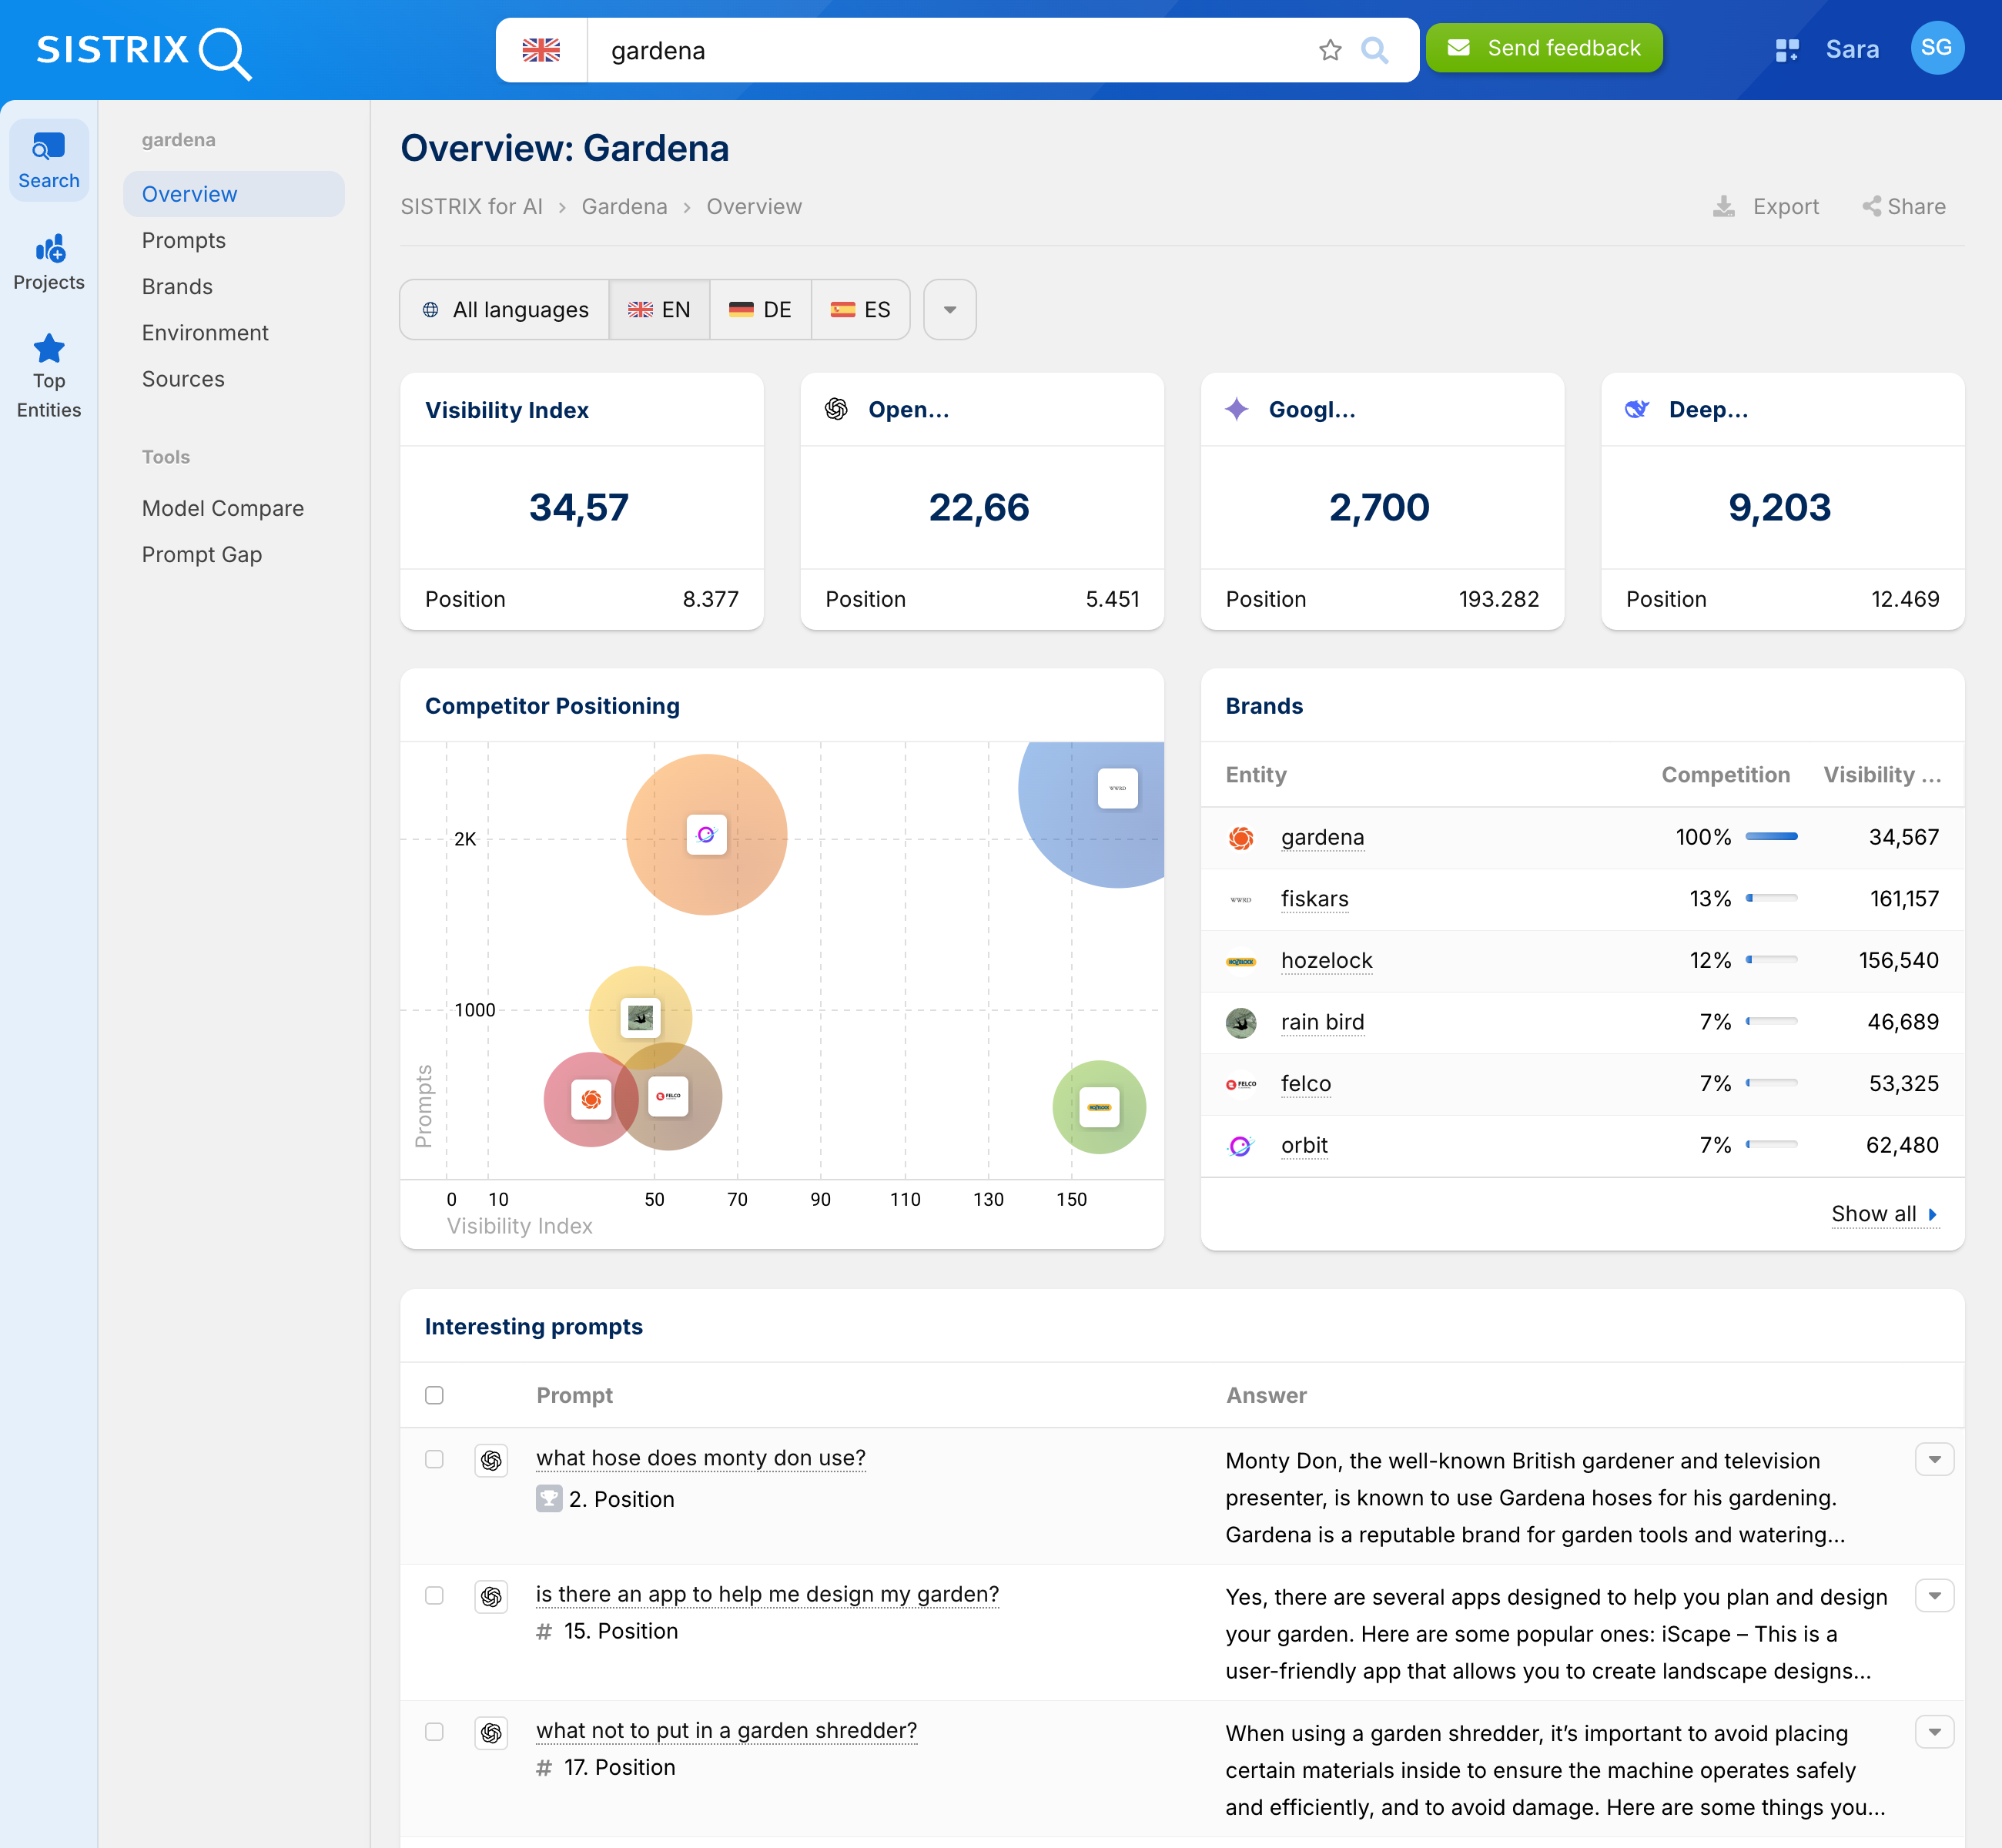The width and height of the screenshot is (2002, 1848).
Task: Open the apps grid icon next to Sara
Action: (1786, 49)
